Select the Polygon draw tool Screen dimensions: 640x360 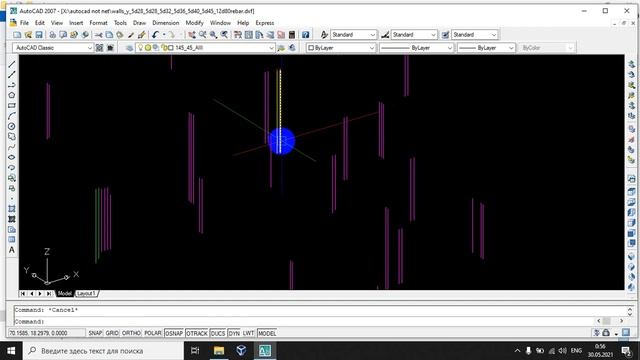point(12,95)
